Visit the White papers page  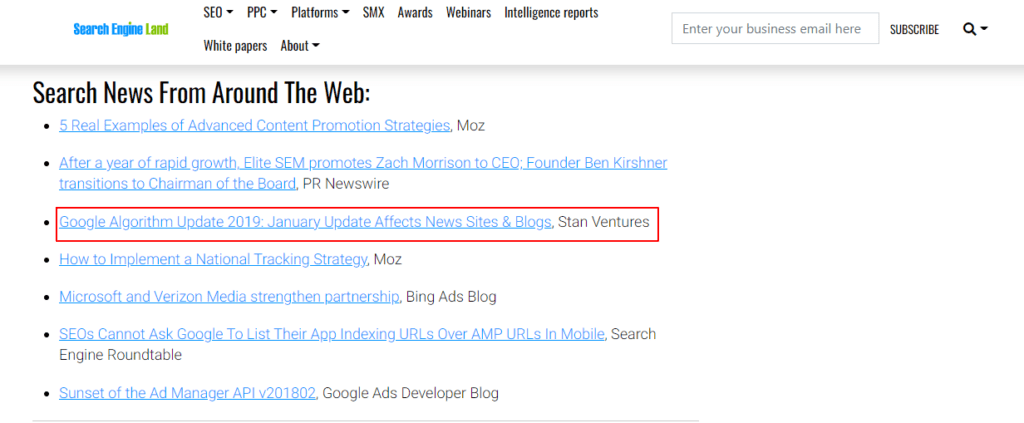tap(235, 45)
